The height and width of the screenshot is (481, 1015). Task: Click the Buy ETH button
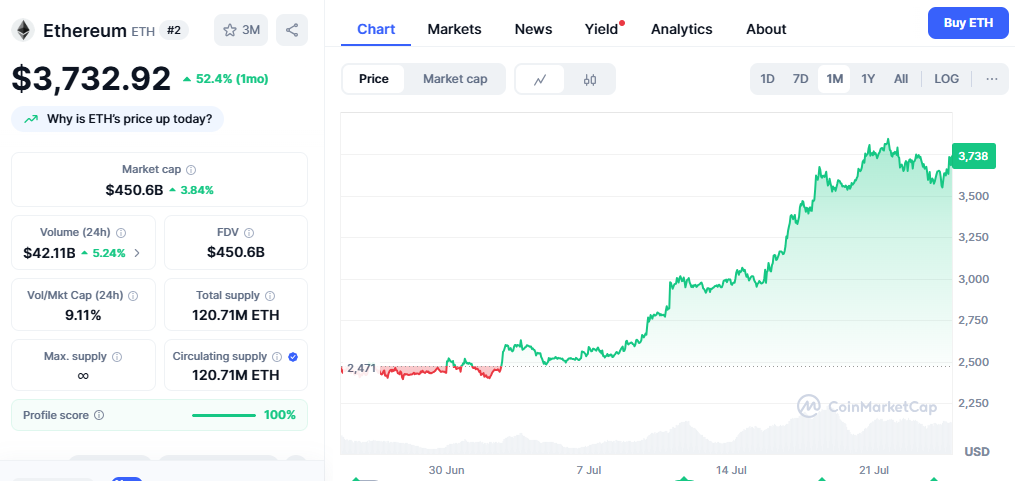tap(968, 23)
